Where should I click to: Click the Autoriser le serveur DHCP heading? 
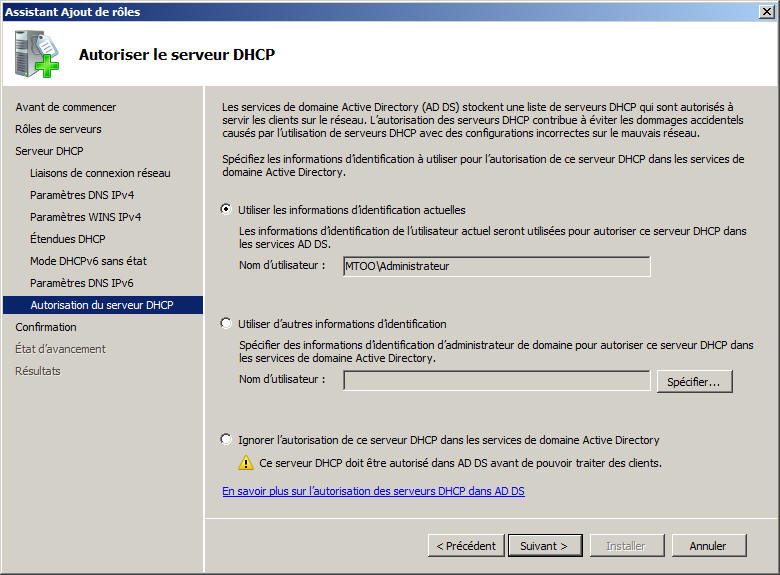[177, 54]
